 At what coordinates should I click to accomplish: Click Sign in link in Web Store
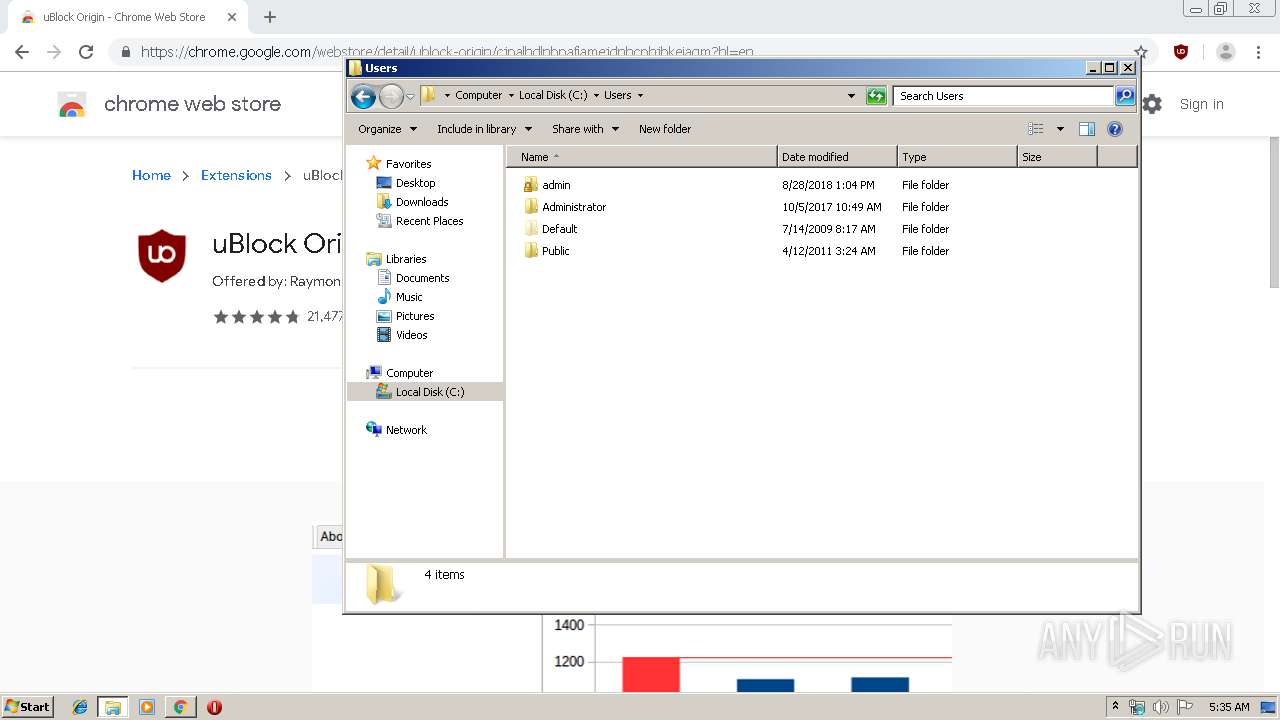click(x=1201, y=104)
